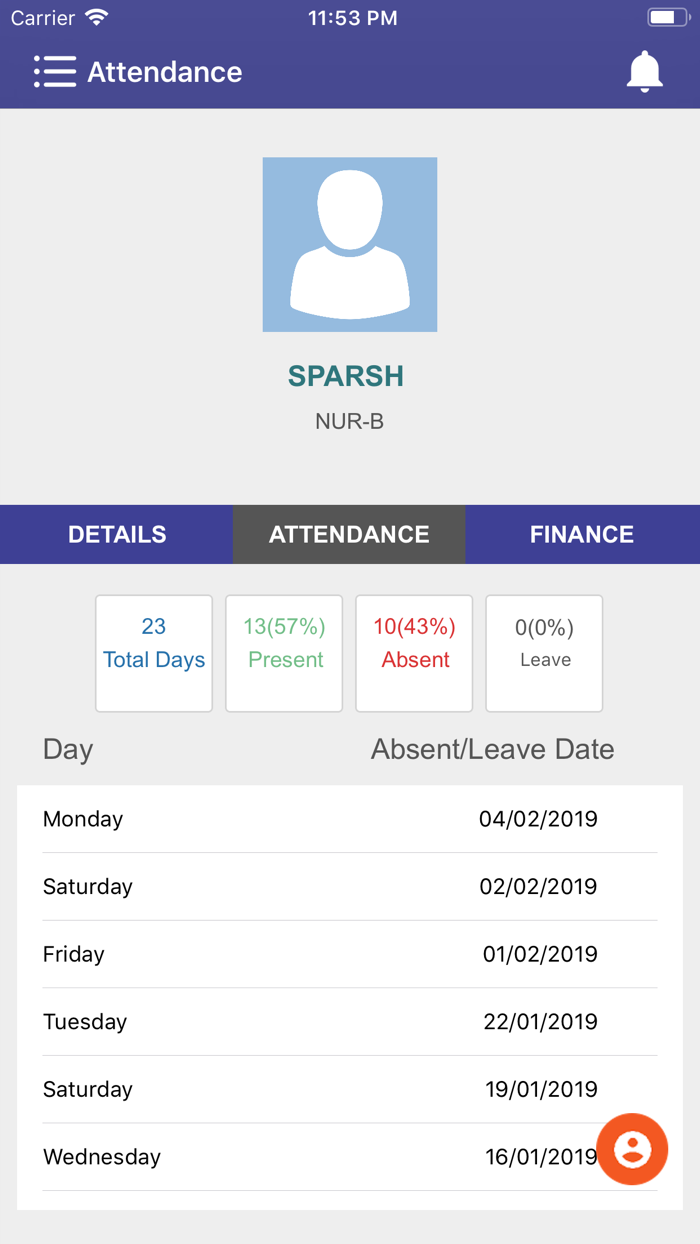This screenshot has height=1244, width=700.
Task: Tap the student name SPARSH
Action: [346, 376]
